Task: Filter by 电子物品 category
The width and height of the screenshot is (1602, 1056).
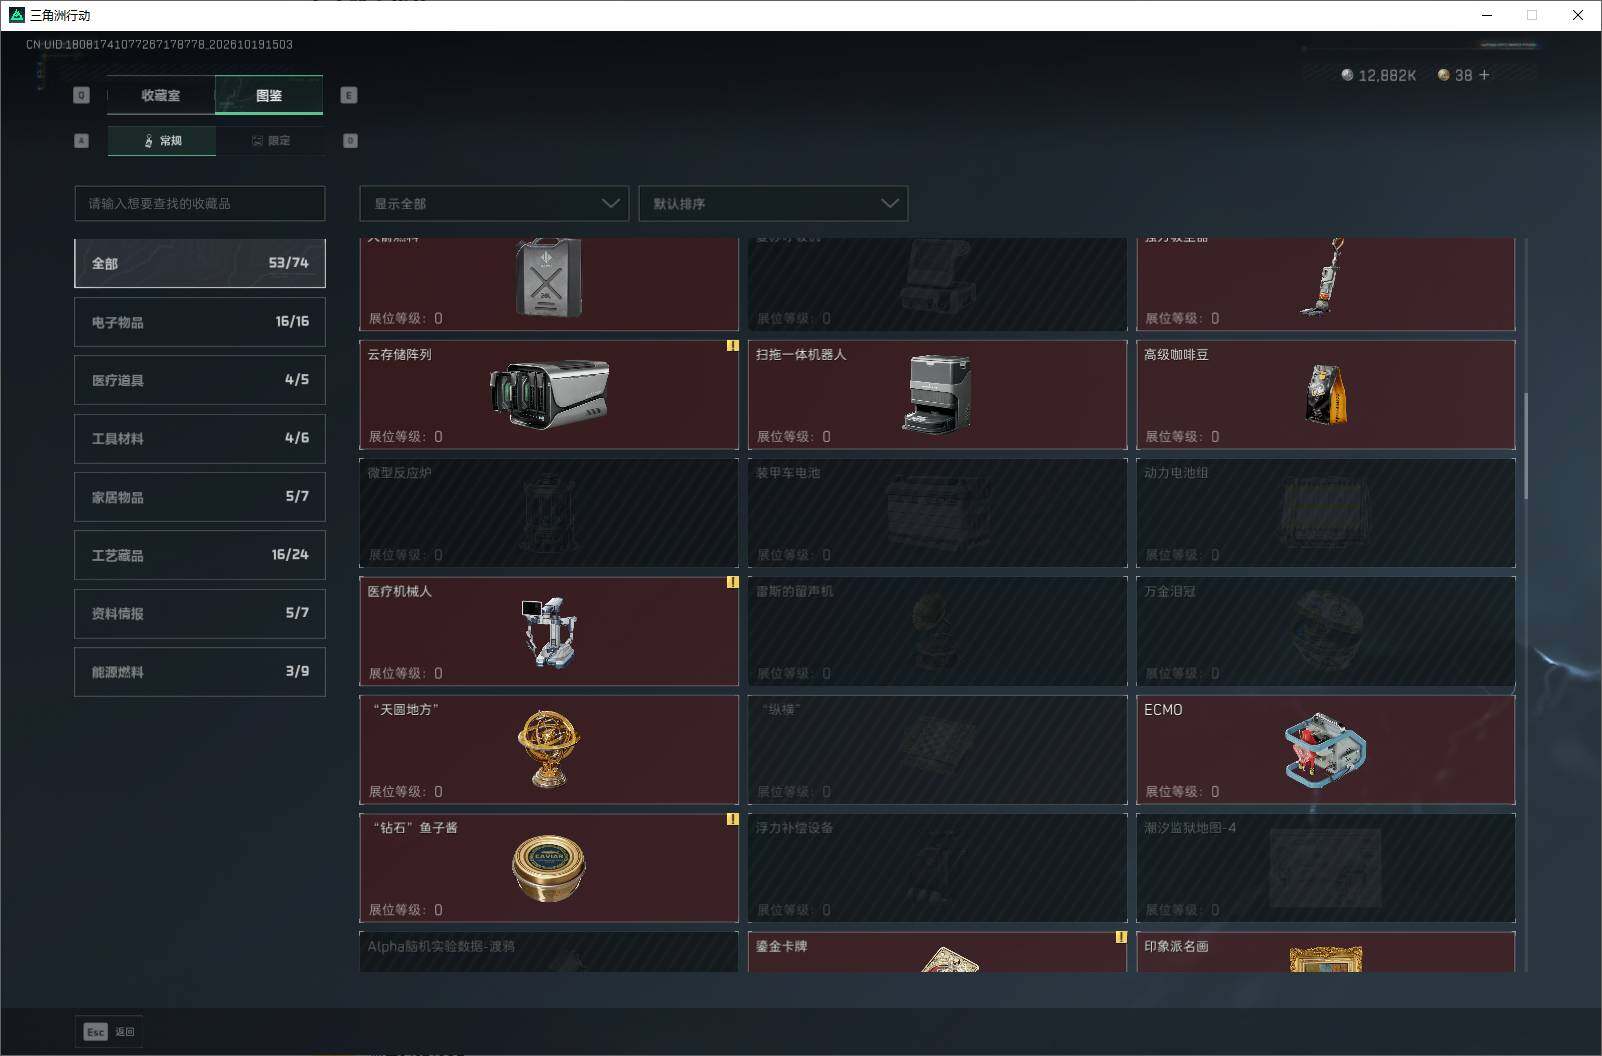Action: (200, 322)
